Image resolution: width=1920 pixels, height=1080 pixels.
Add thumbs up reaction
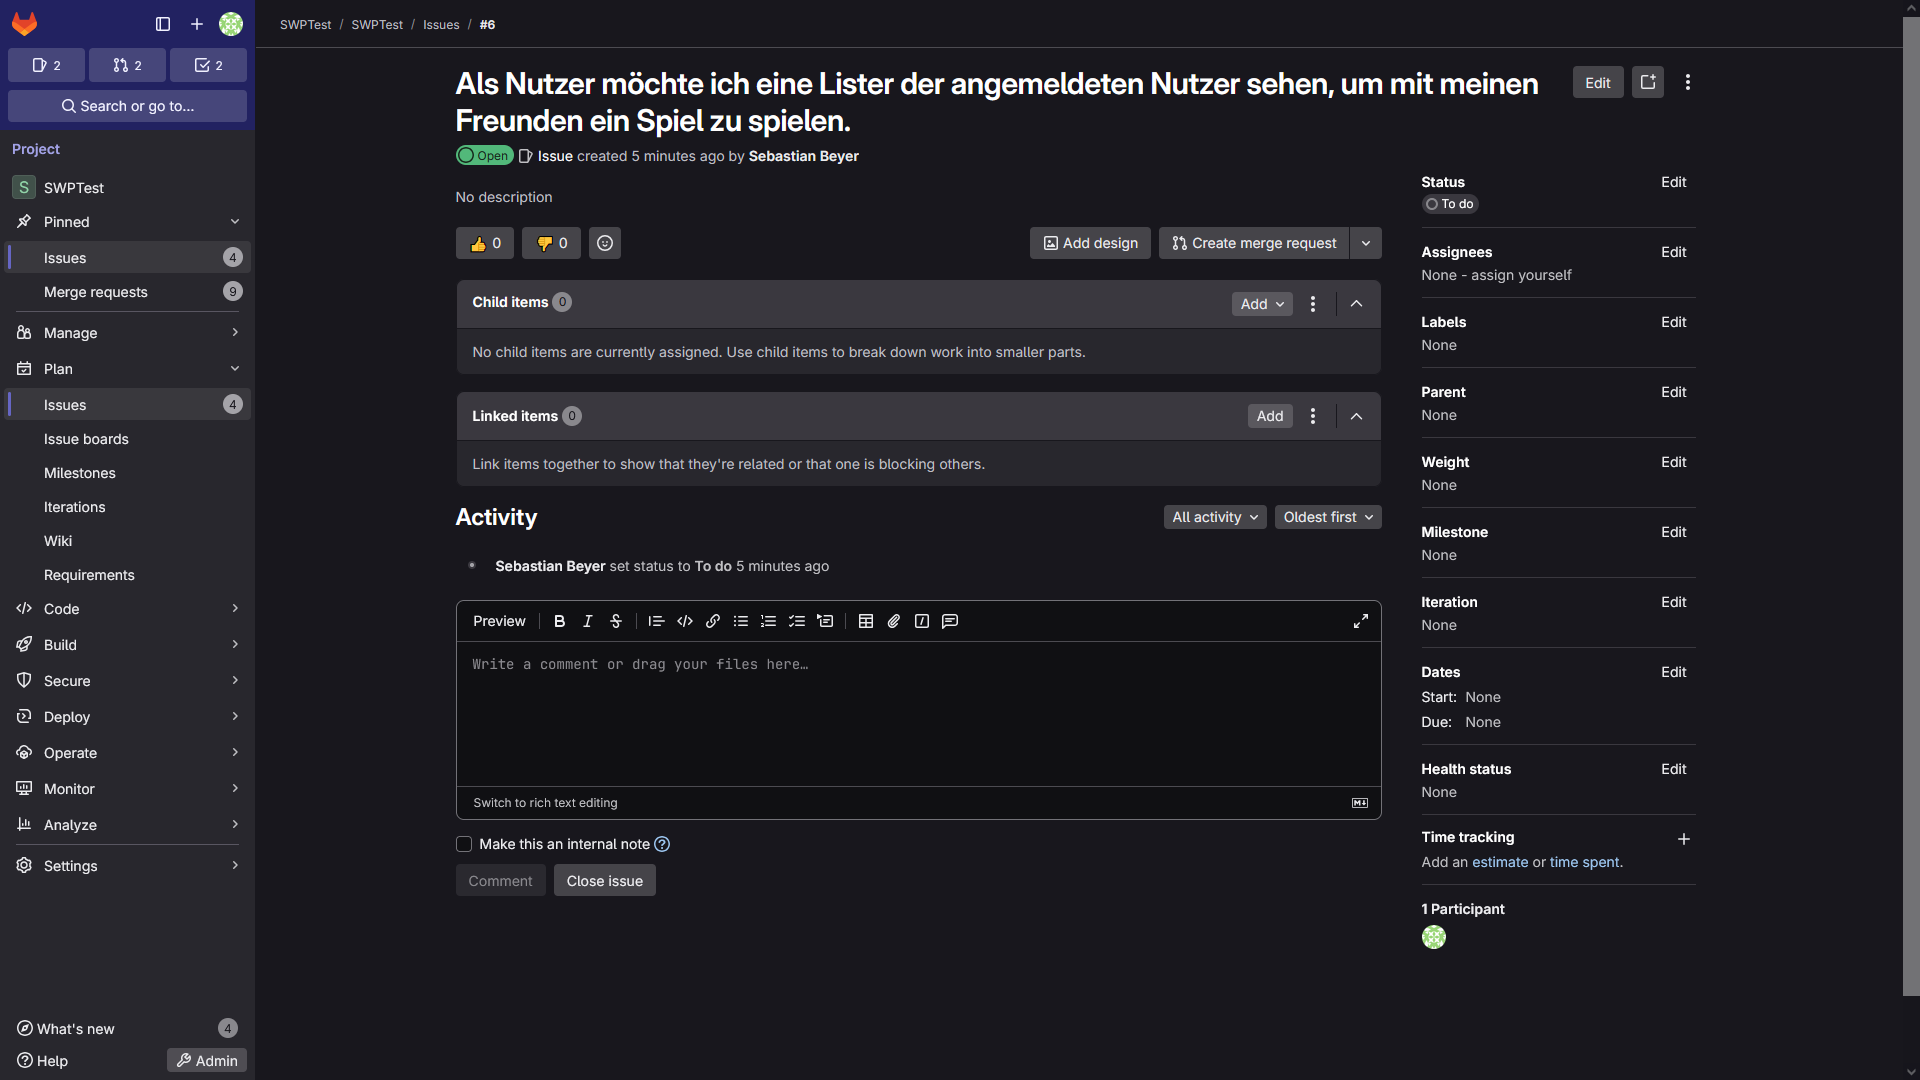click(x=485, y=243)
